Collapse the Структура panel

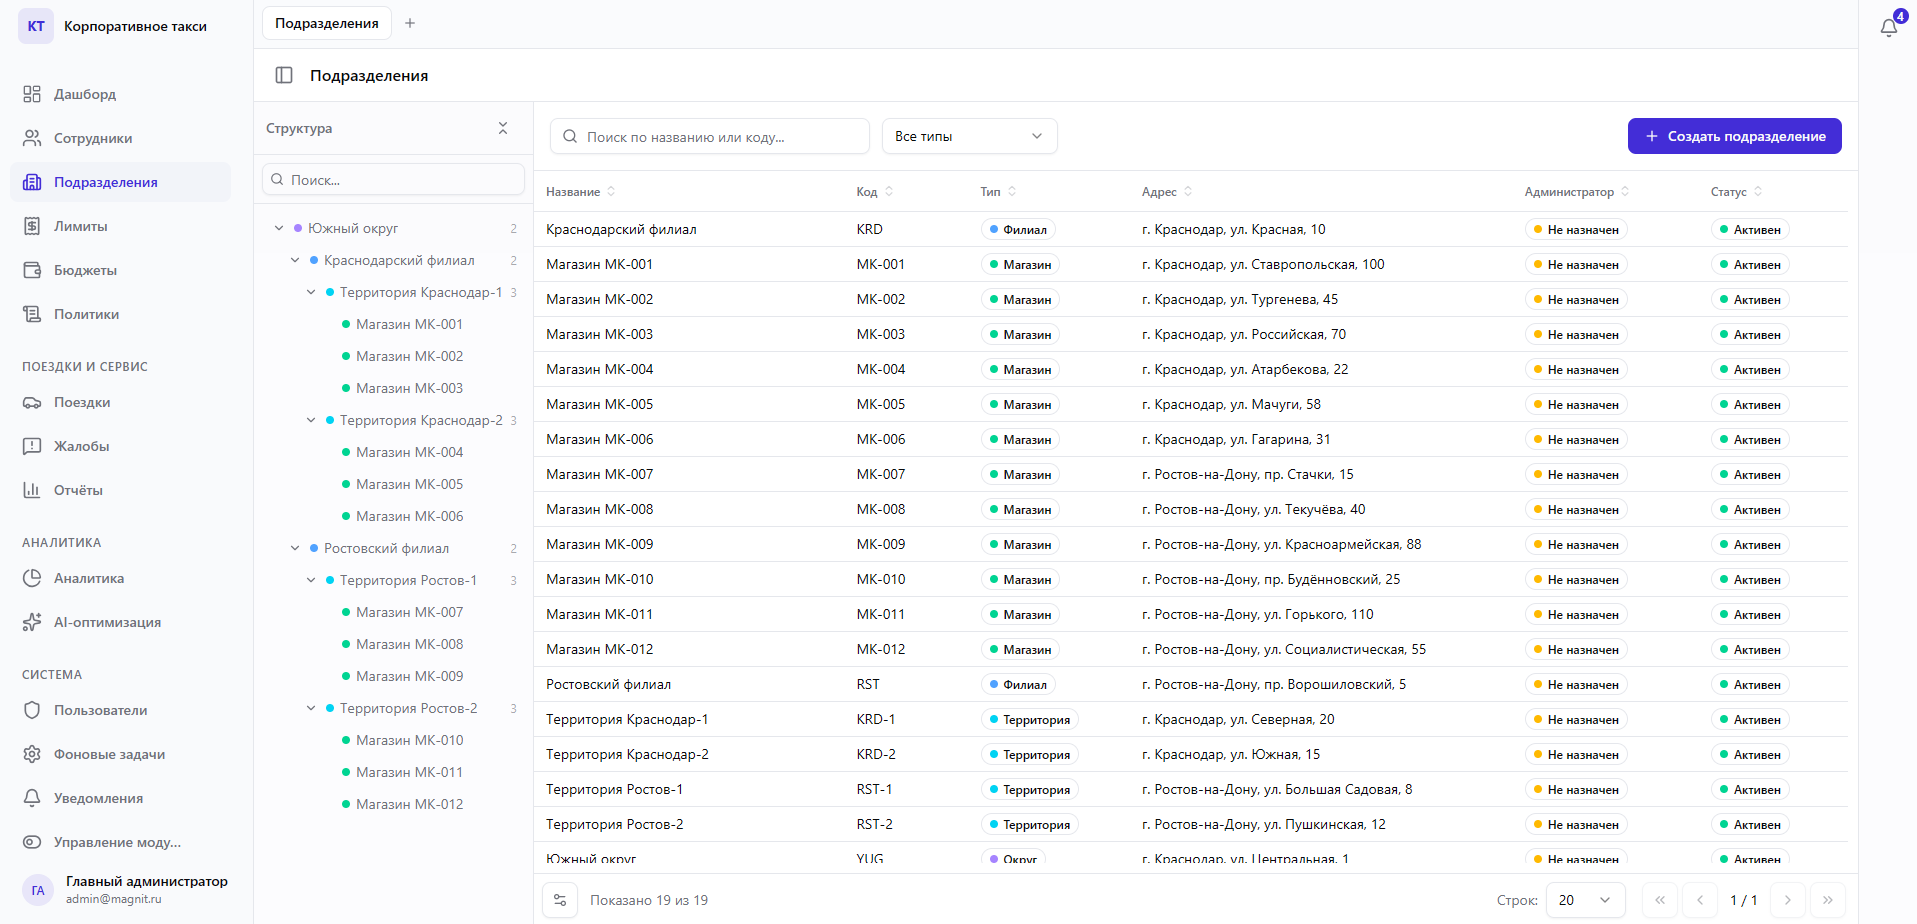point(503,128)
